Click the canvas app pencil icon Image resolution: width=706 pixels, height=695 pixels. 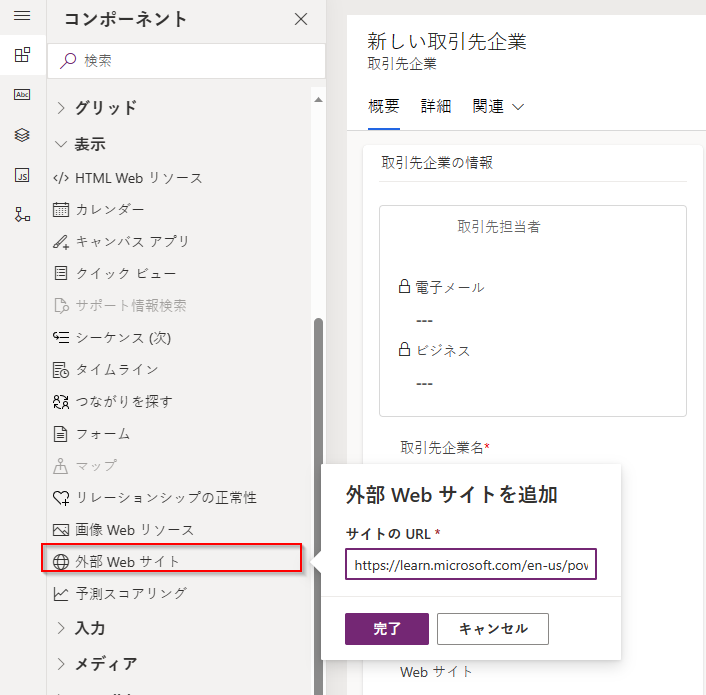pyautogui.click(x=61, y=242)
